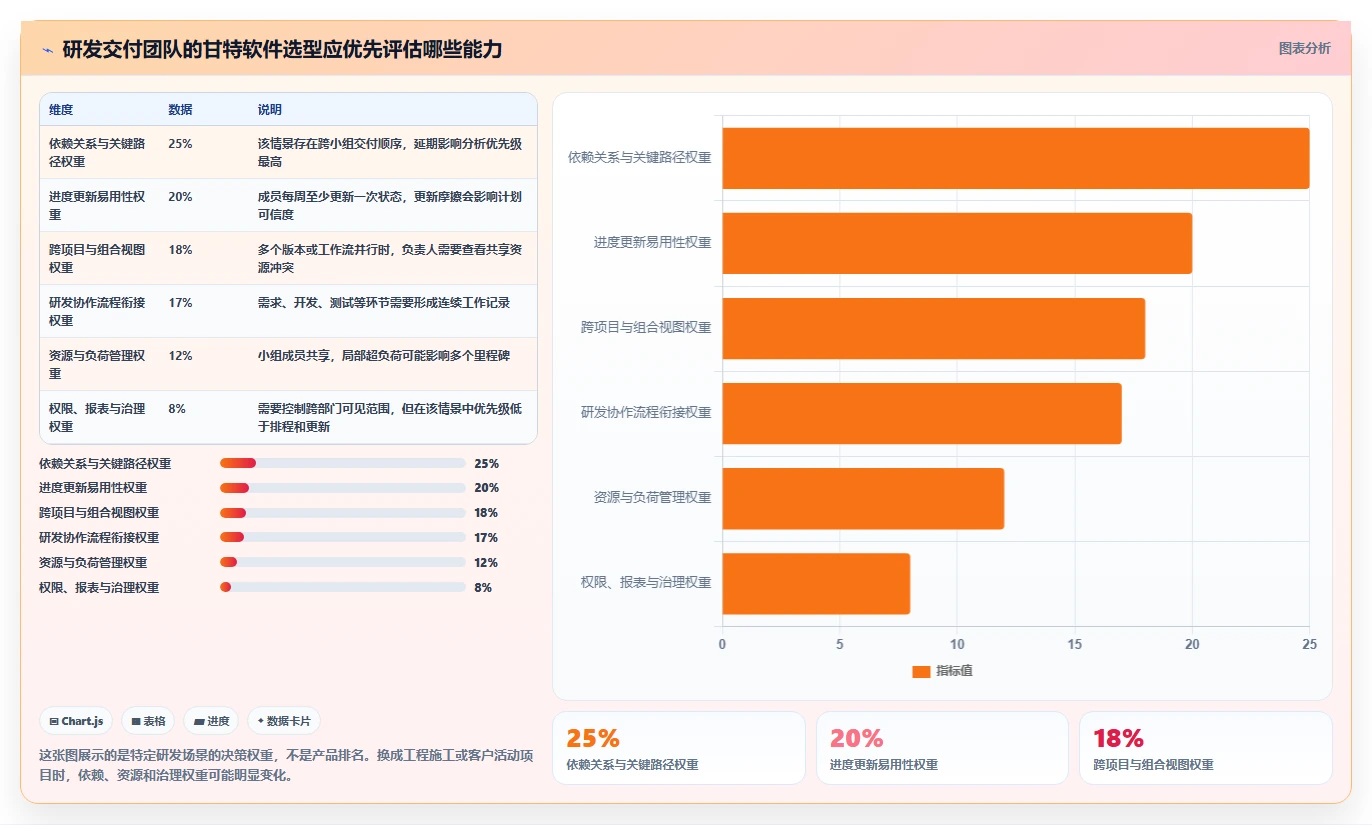Click the lightning icon beside the title
This screenshot has width=1372, height=825.
pyautogui.click(x=47, y=49)
